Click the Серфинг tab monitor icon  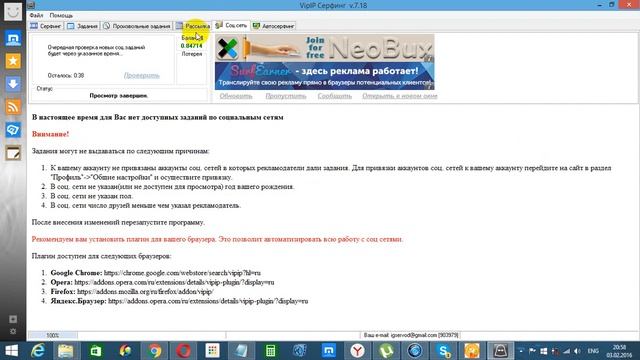(34, 26)
